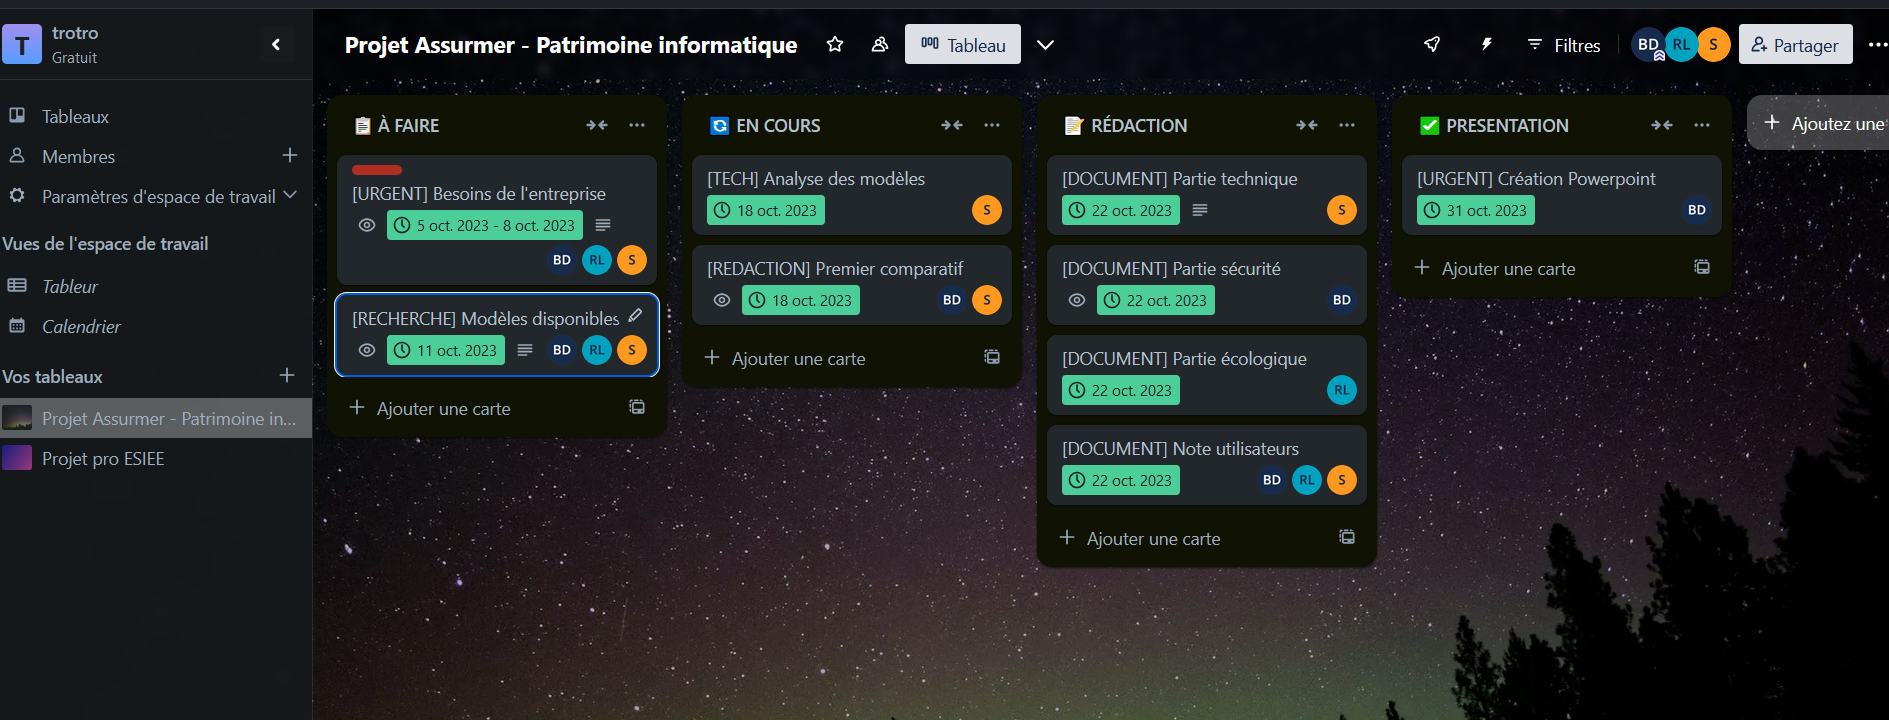1889x720 pixels.
Task: Edit the Modèles disponibles card with pencil icon
Action: (x=635, y=316)
